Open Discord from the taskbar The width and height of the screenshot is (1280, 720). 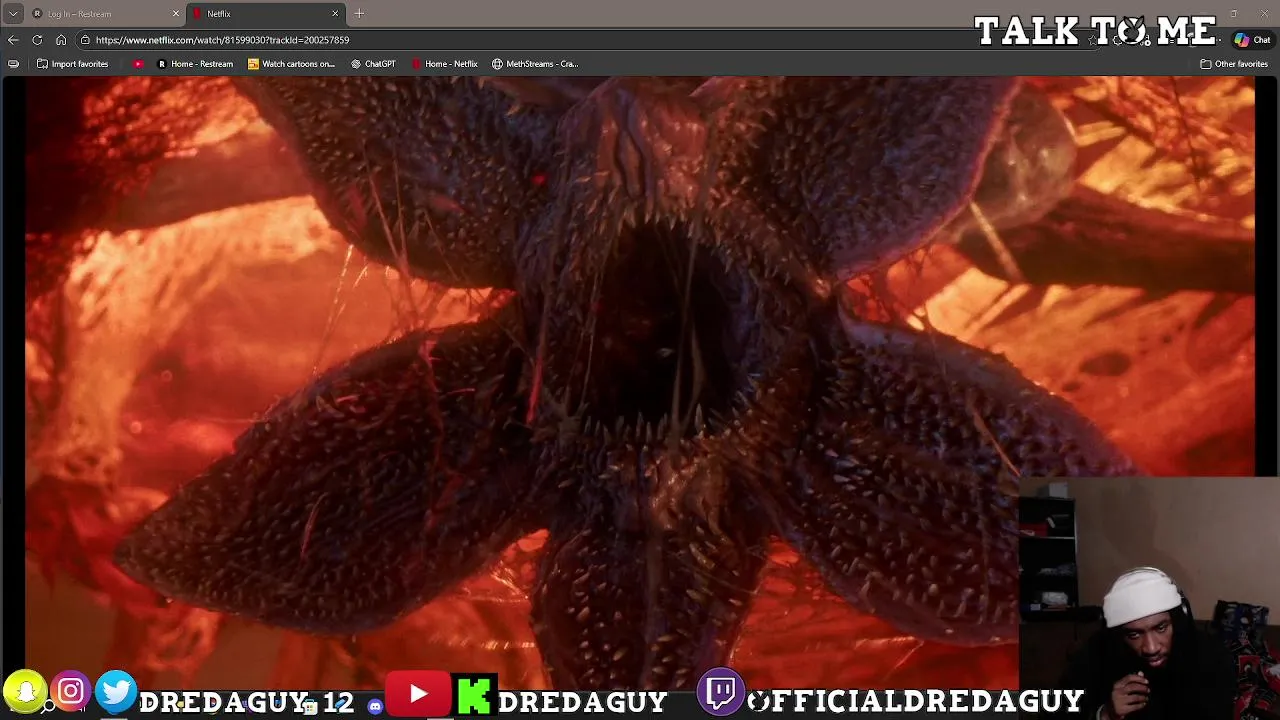tap(375, 707)
